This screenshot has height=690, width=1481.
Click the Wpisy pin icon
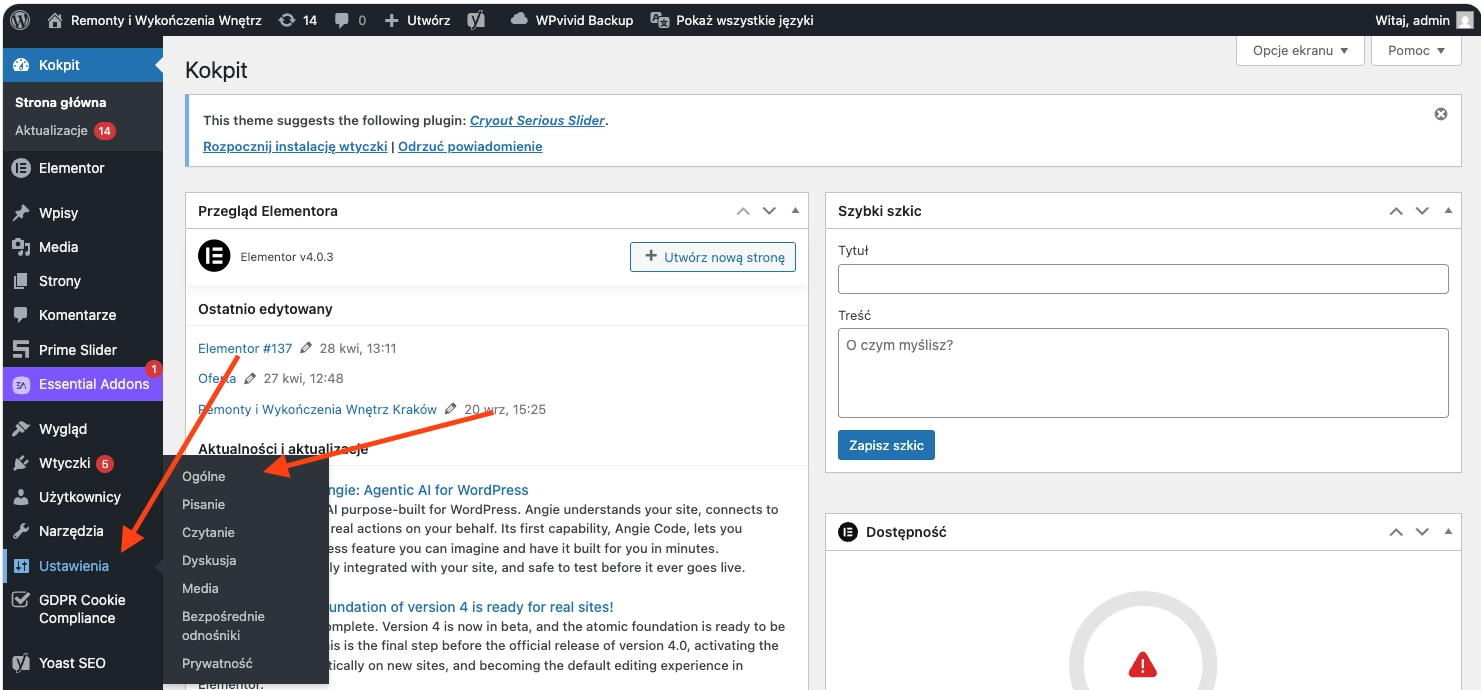(x=21, y=213)
